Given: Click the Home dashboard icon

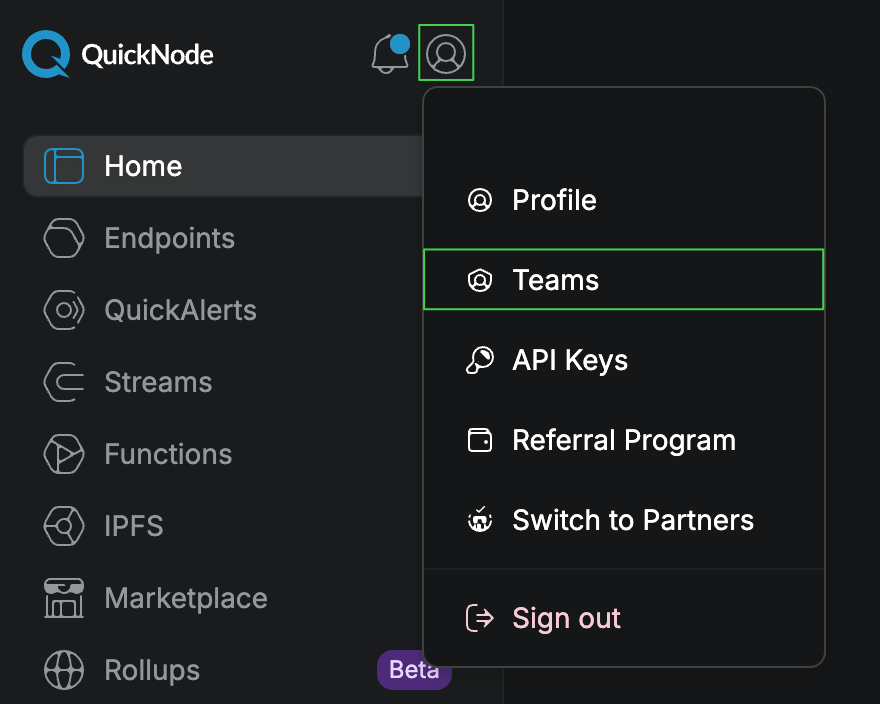Looking at the screenshot, I should click(64, 166).
